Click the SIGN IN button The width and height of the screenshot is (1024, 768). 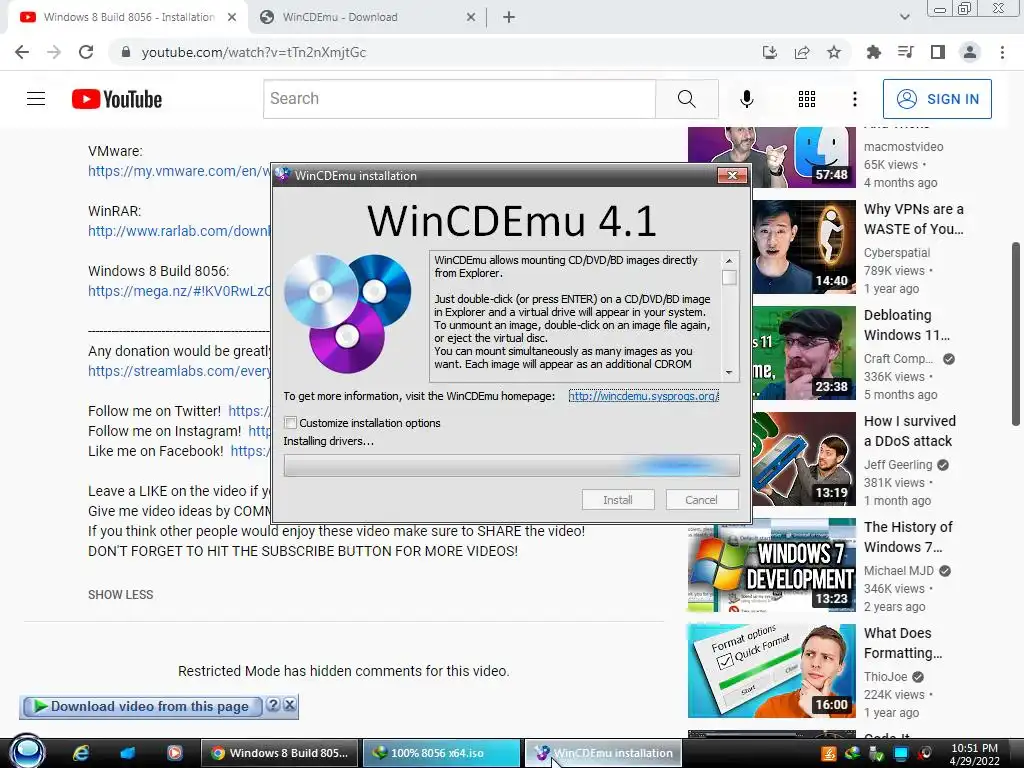(937, 99)
